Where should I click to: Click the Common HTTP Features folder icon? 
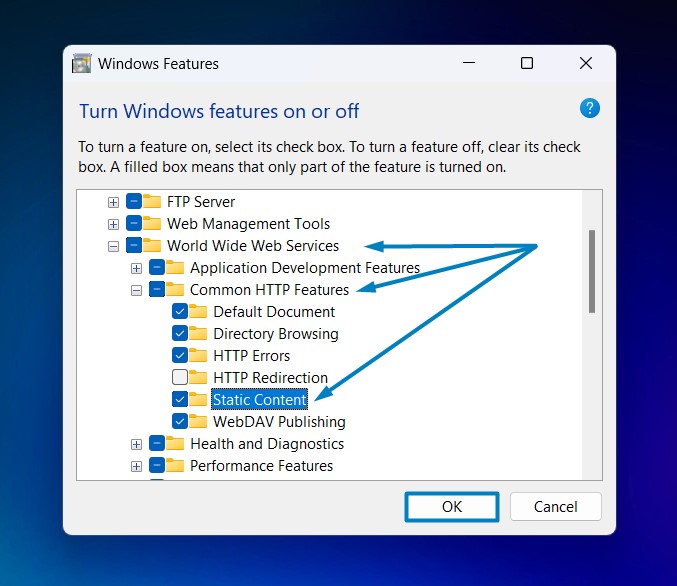(175, 289)
